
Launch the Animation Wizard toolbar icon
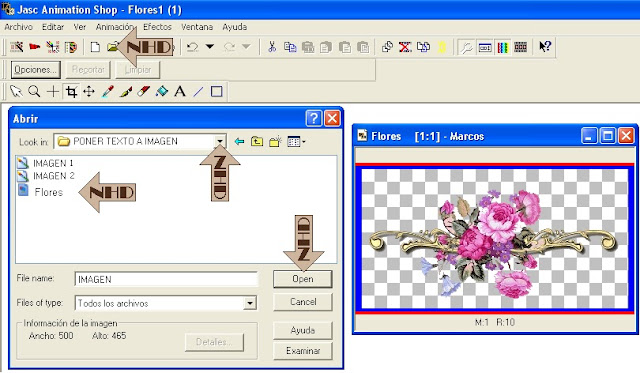click(x=16, y=47)
